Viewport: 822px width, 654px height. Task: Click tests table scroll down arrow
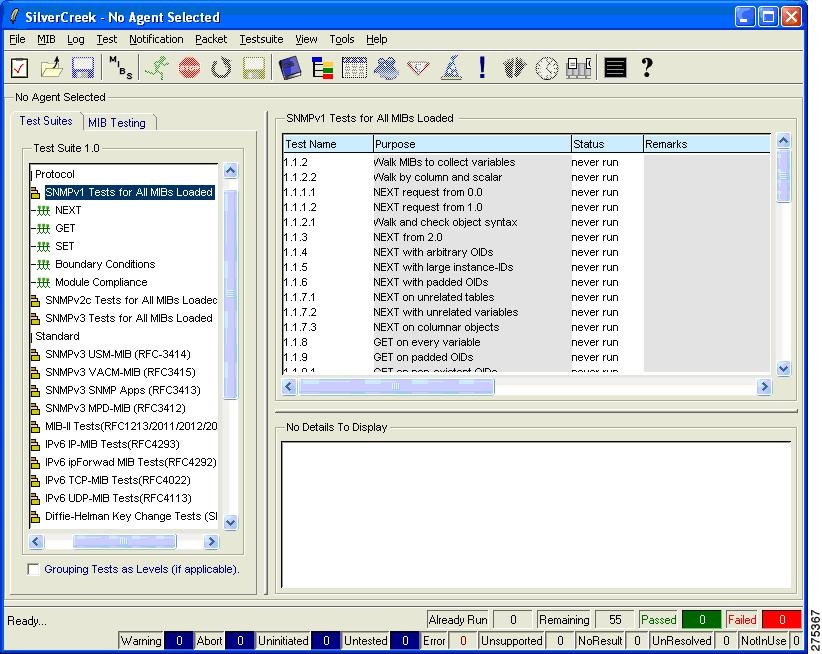coord(783,369)
